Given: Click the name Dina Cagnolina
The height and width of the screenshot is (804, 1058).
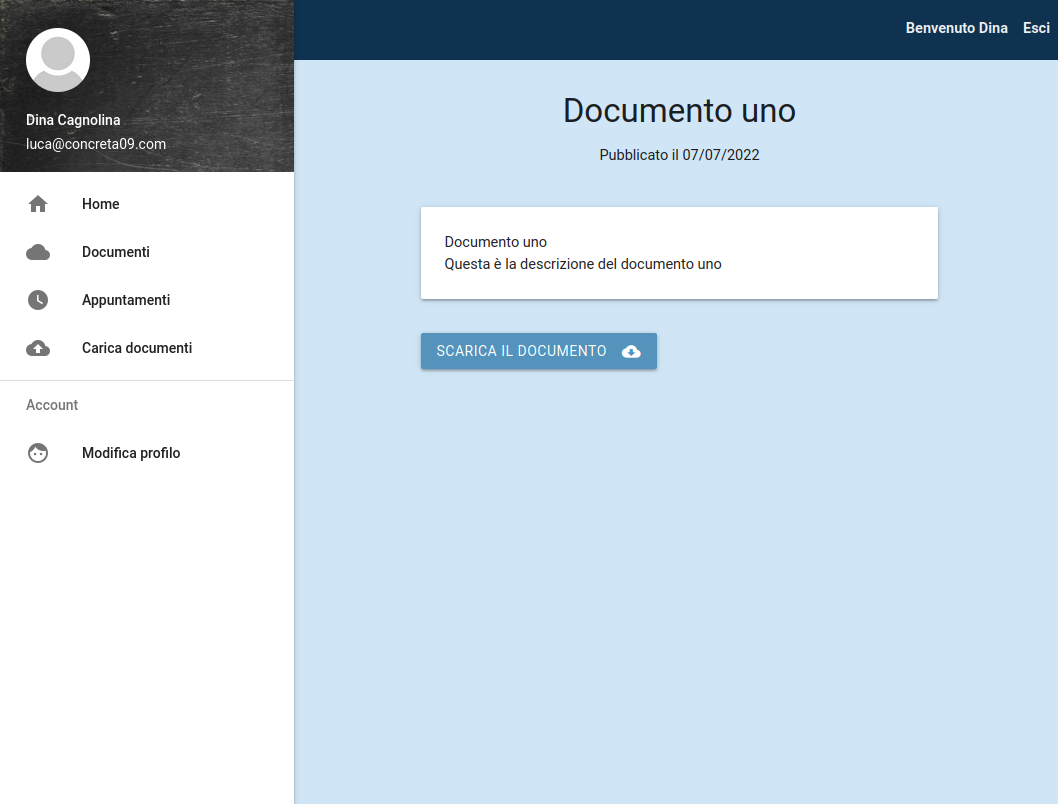Looking at the screenshot, I should coord(73,120).
